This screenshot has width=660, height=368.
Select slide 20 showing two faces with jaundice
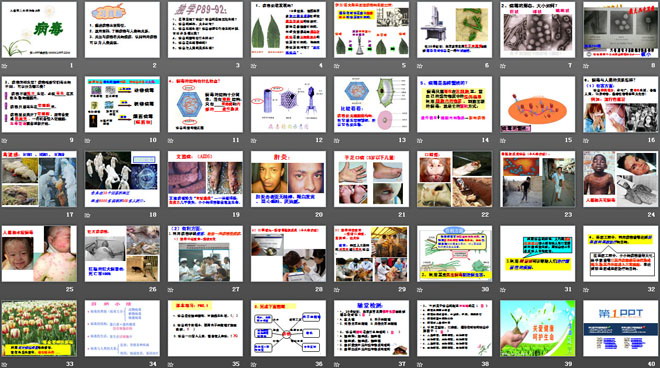288,179
